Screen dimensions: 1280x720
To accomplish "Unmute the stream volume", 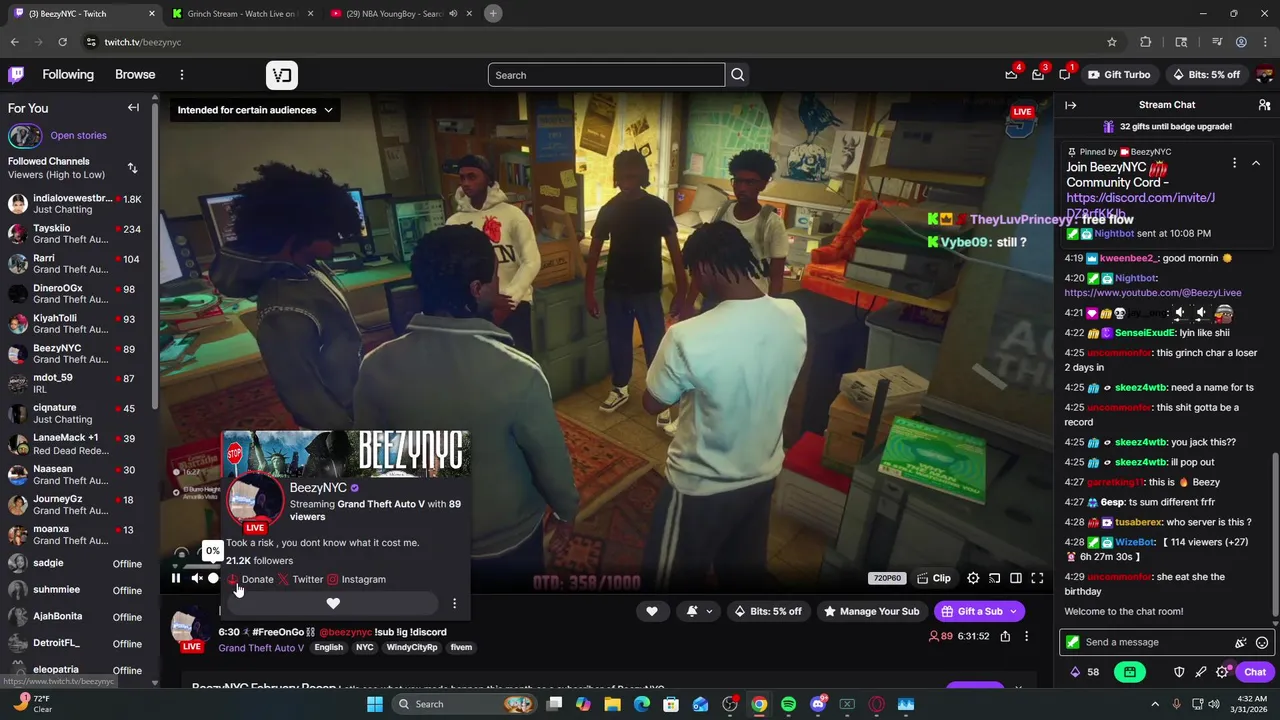I will point(197,578).
